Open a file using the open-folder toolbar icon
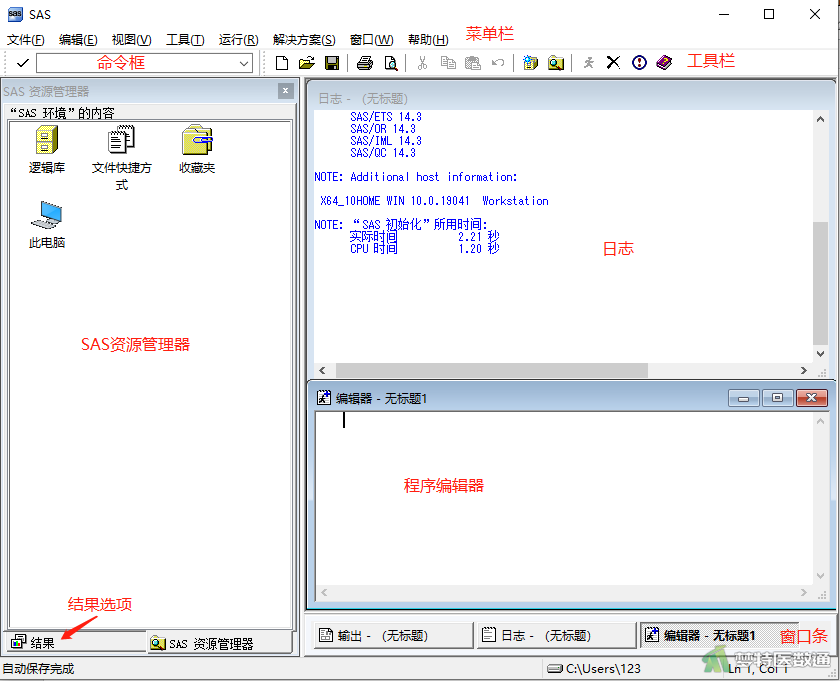The height and width of the screenshot is (681, 840). [x=307, y=63]
